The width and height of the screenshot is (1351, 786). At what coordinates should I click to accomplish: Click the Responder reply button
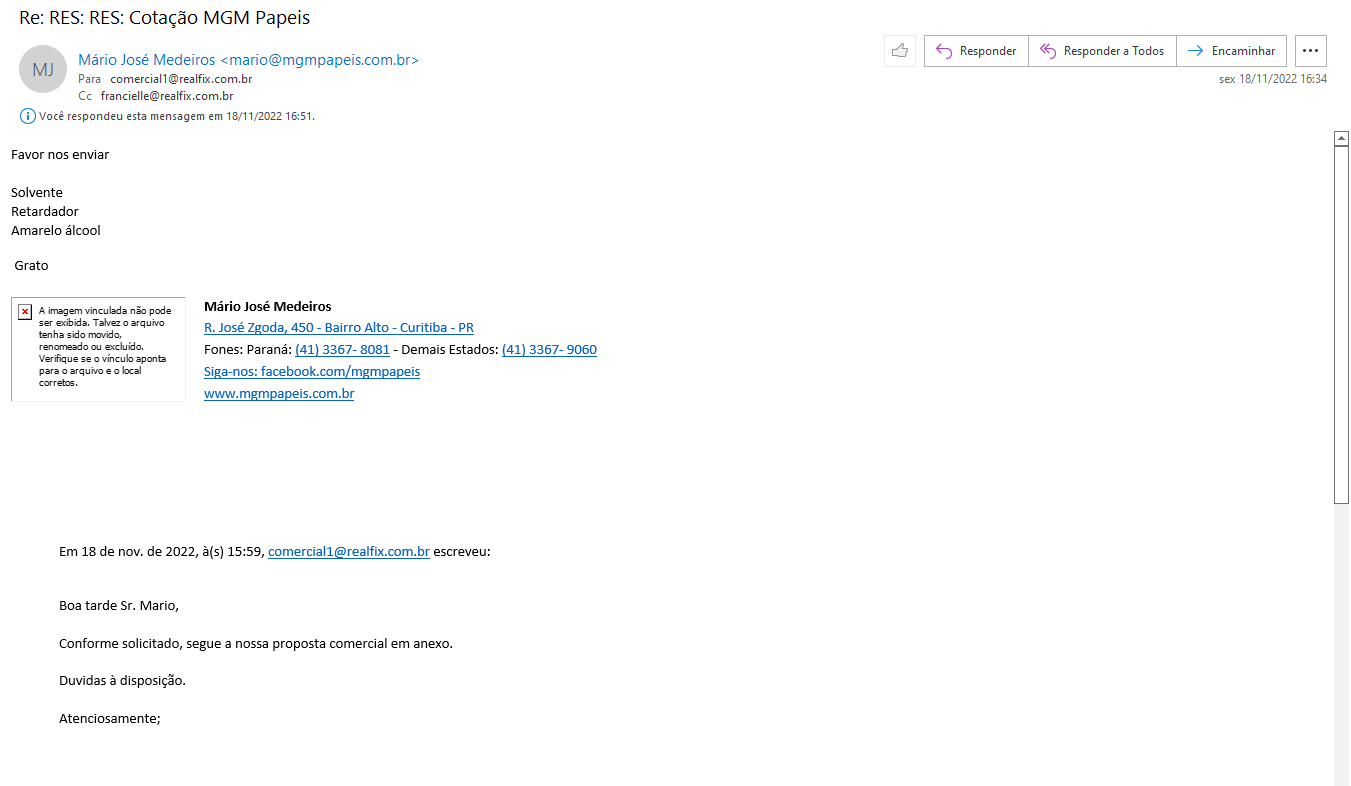[x=976, y=51]
